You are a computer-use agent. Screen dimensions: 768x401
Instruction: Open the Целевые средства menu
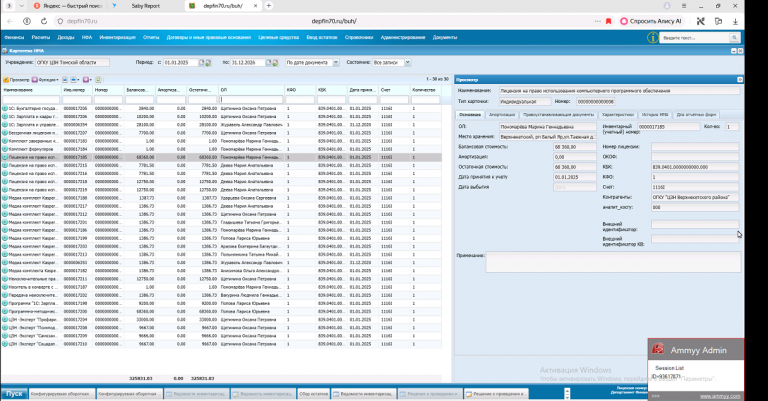click(278, 37)
